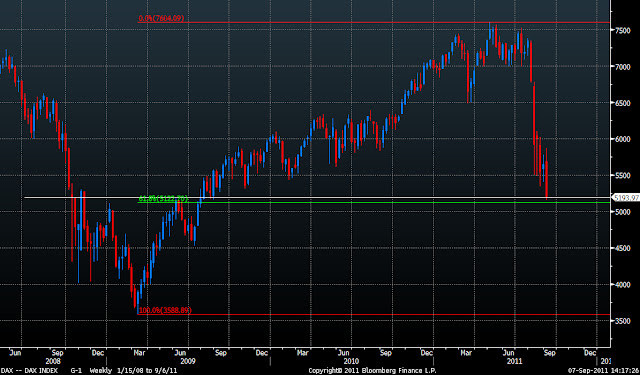Click the 61.8%(5122.70) retracement label

click(x=163, y=199)
